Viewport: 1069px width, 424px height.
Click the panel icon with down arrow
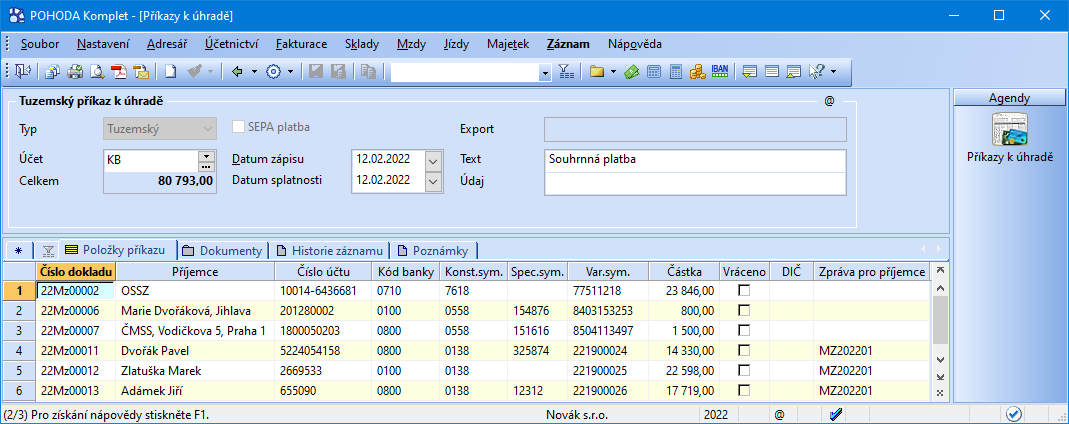click(x=750, y=72)
